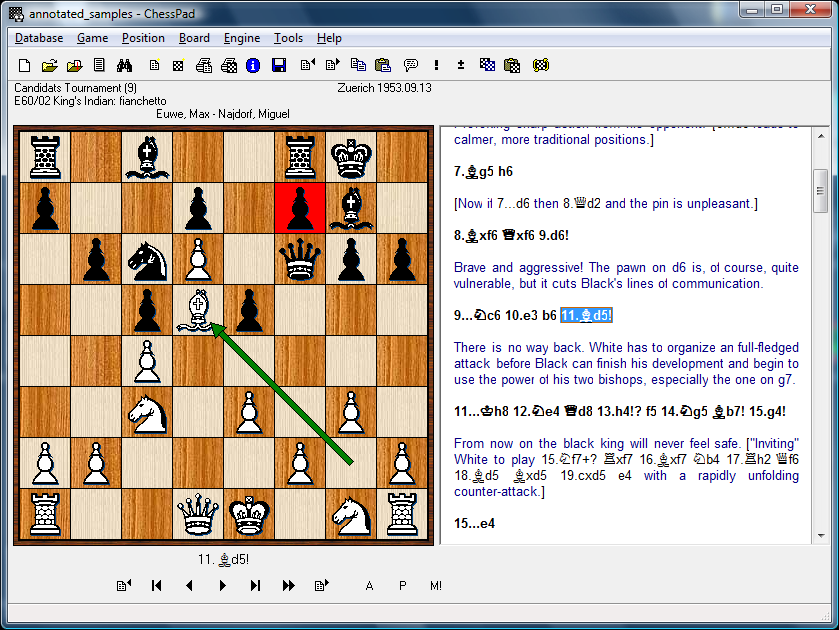Click the notation panel scrollbar down arrow
The height and width of the screenshot is (630, 839).
pos(820,537)
